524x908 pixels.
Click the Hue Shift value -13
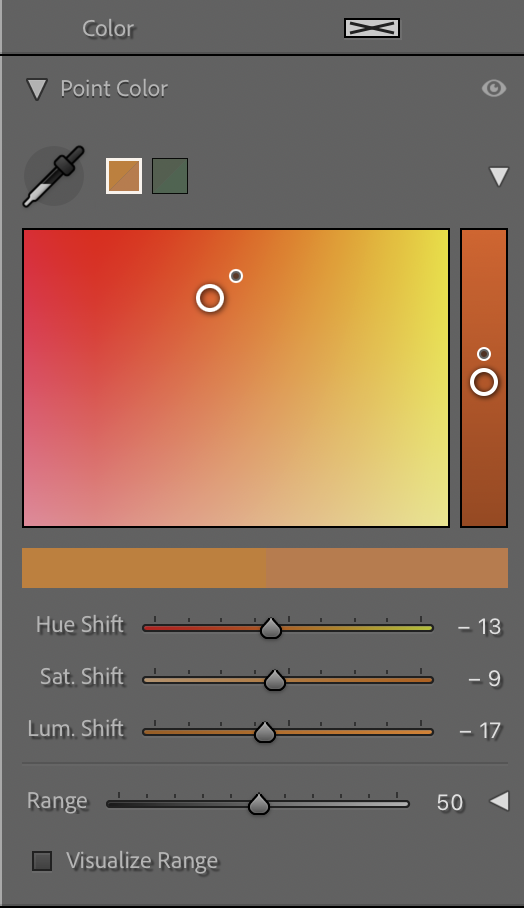(479, 627)
